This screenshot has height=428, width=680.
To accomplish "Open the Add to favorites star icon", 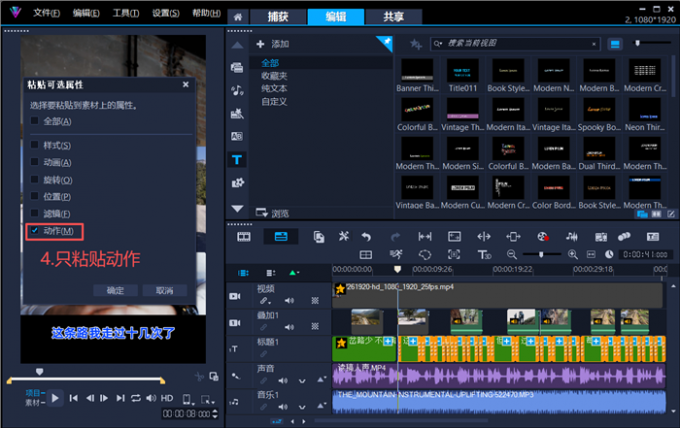I will click(415, 44).
